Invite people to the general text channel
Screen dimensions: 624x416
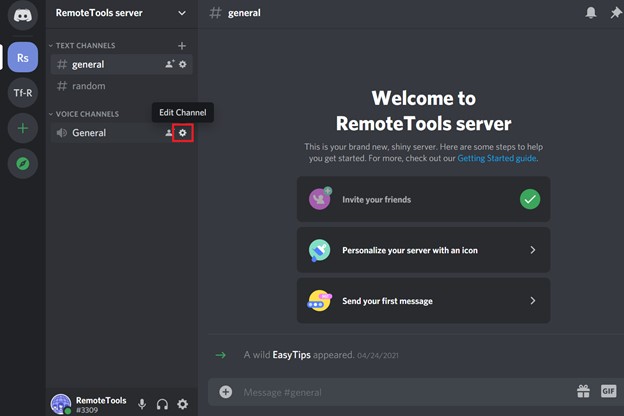point(170,64)
